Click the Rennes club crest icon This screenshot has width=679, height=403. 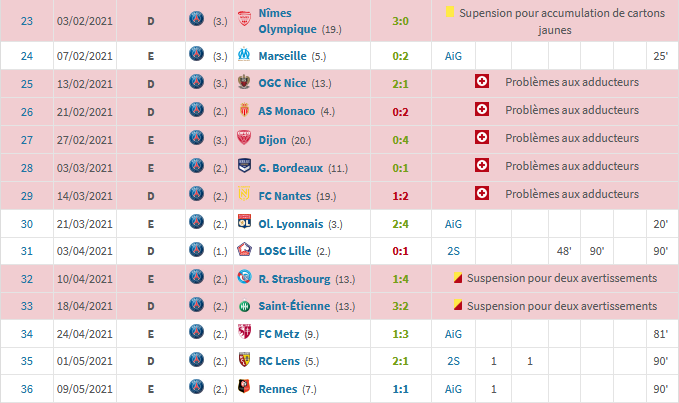click(243, 388)
